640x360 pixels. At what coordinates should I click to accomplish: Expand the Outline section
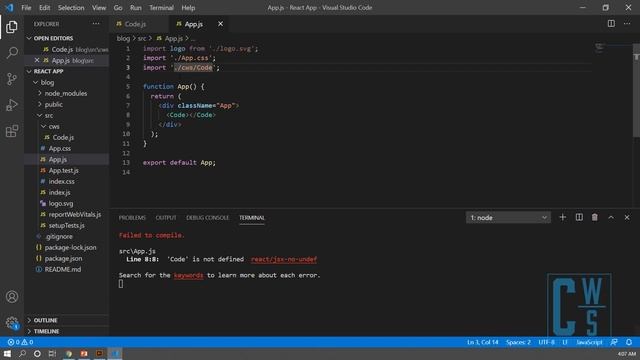68,320
